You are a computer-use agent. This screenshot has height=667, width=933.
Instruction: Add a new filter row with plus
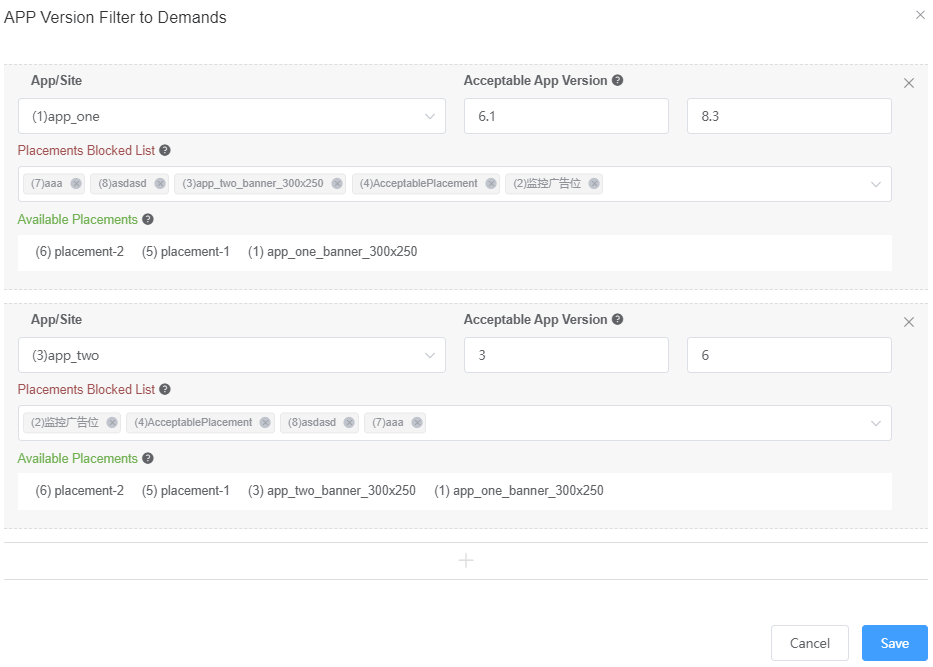pos(466,560)
